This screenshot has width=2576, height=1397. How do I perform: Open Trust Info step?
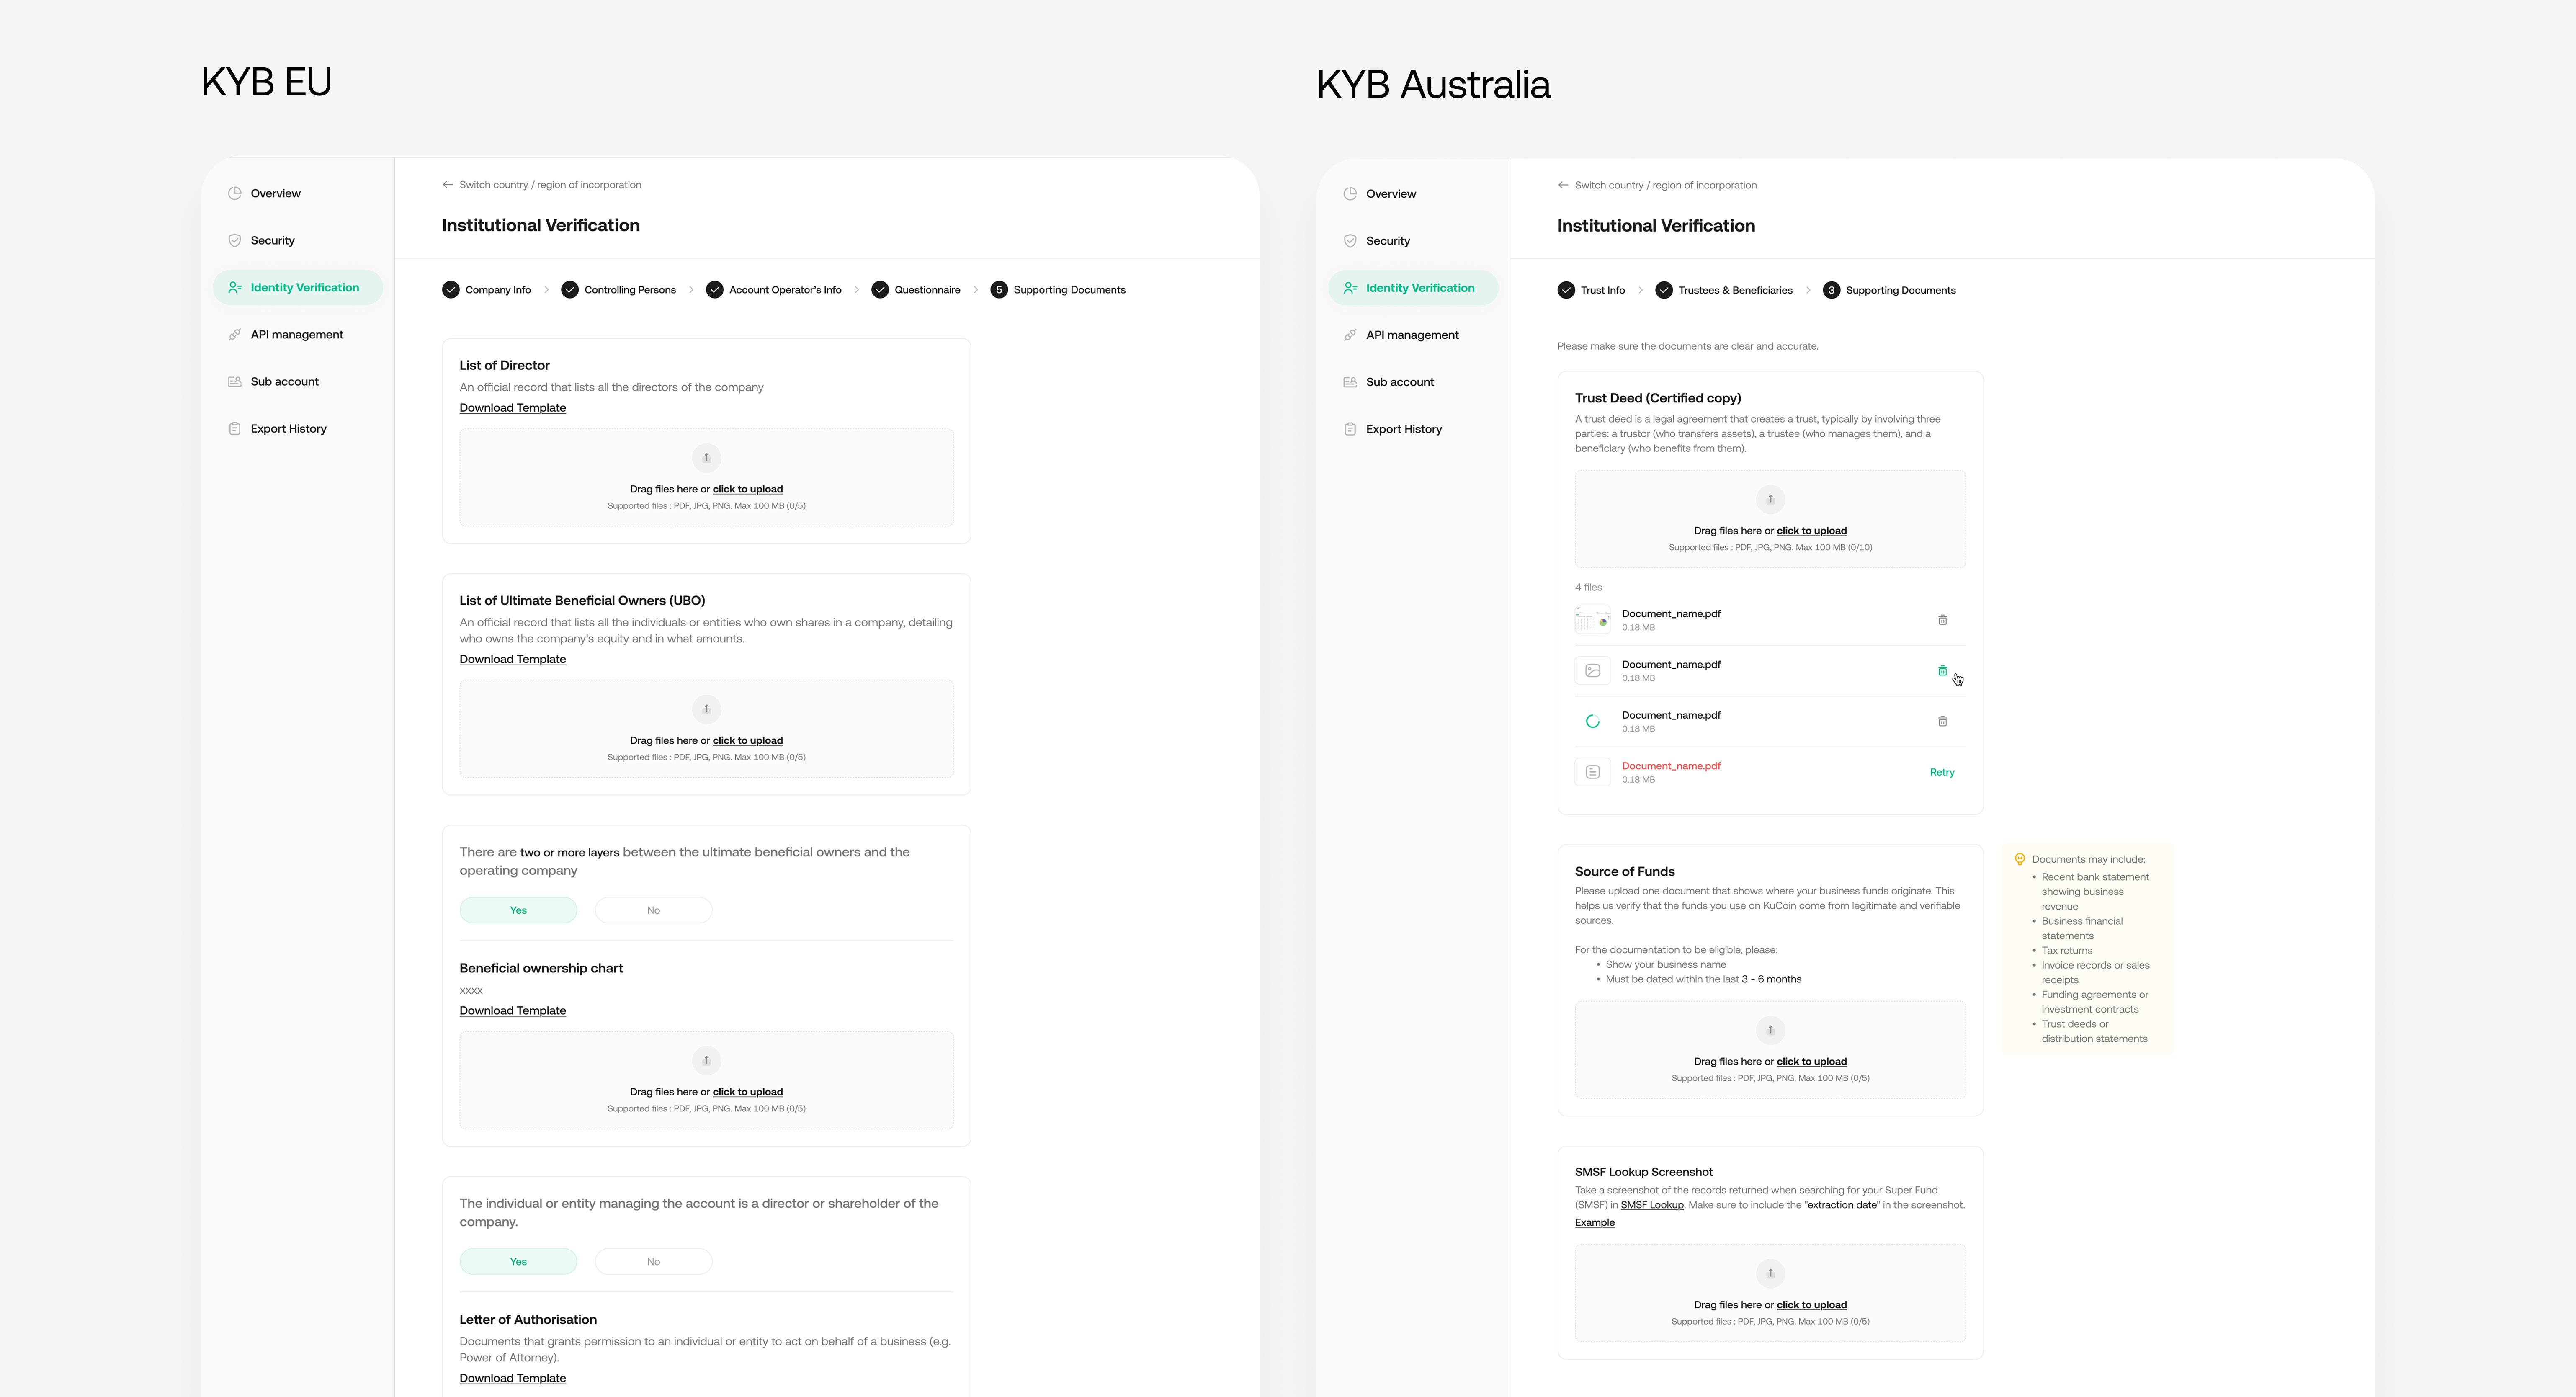(1591, 290)
